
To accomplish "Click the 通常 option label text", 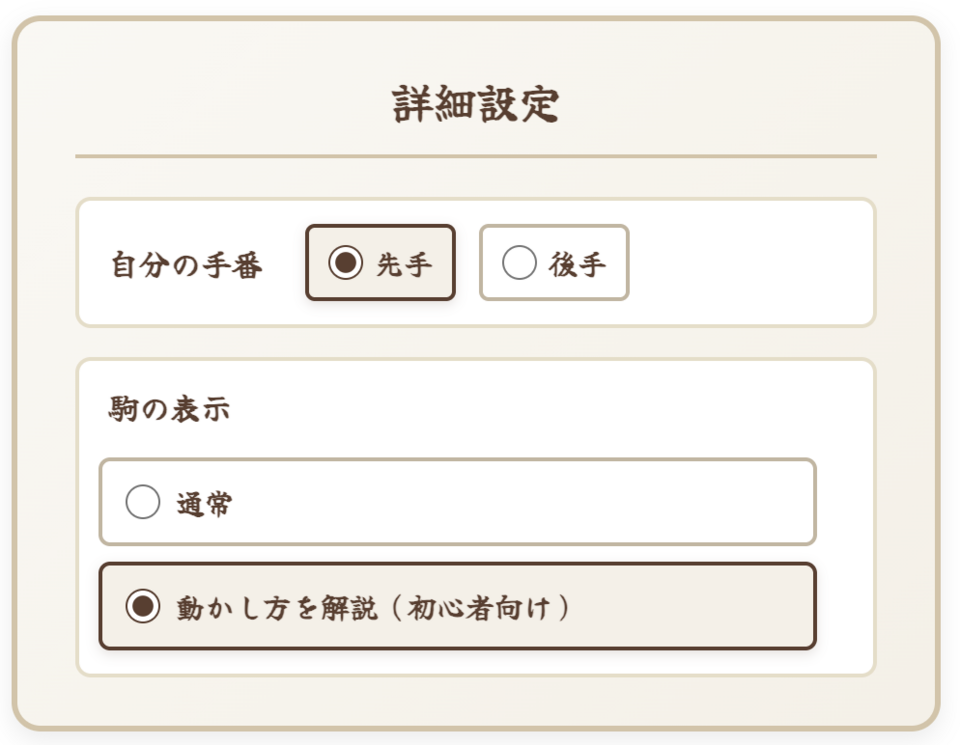I will 204,503.
